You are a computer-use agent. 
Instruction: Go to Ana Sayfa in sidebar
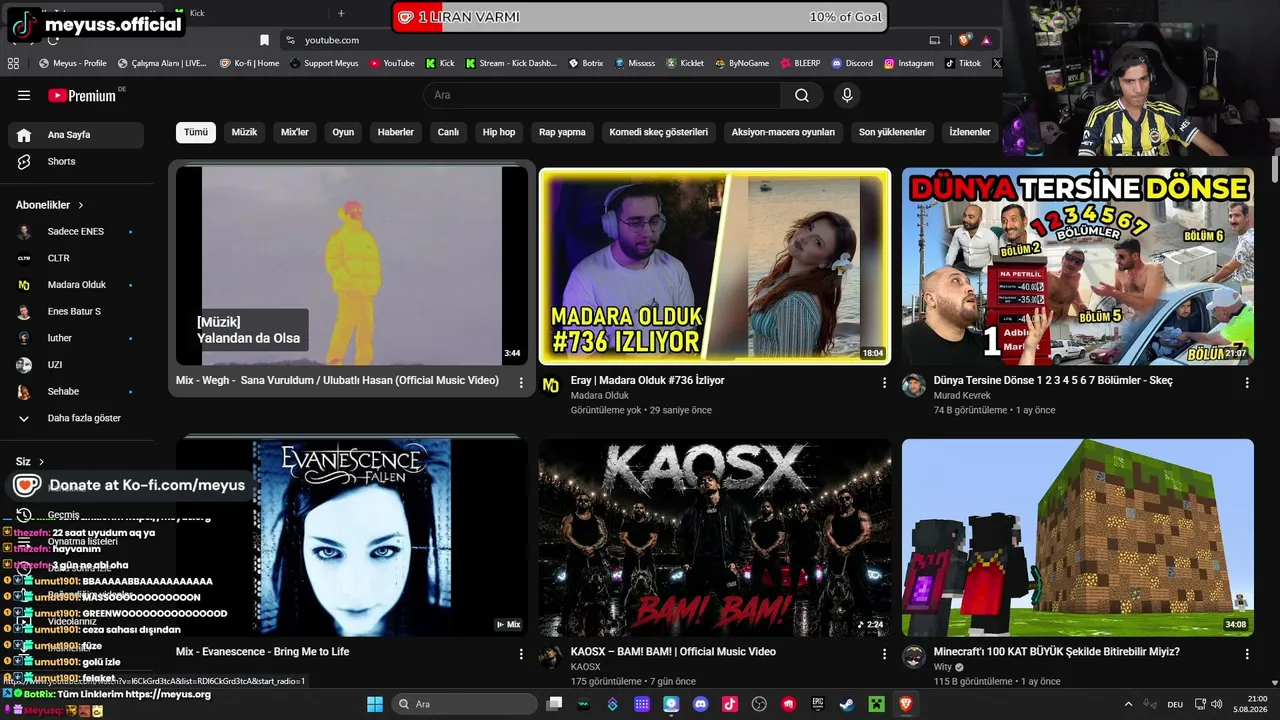[76, 135]
